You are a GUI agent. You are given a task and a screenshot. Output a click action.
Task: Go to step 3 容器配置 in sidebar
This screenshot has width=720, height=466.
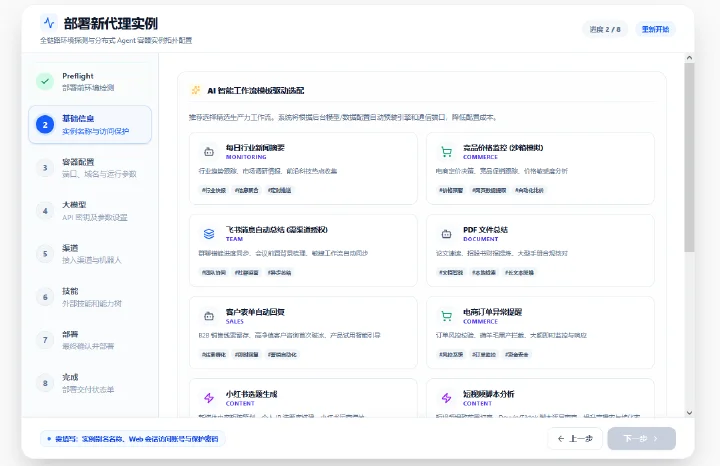coord(90,168)
